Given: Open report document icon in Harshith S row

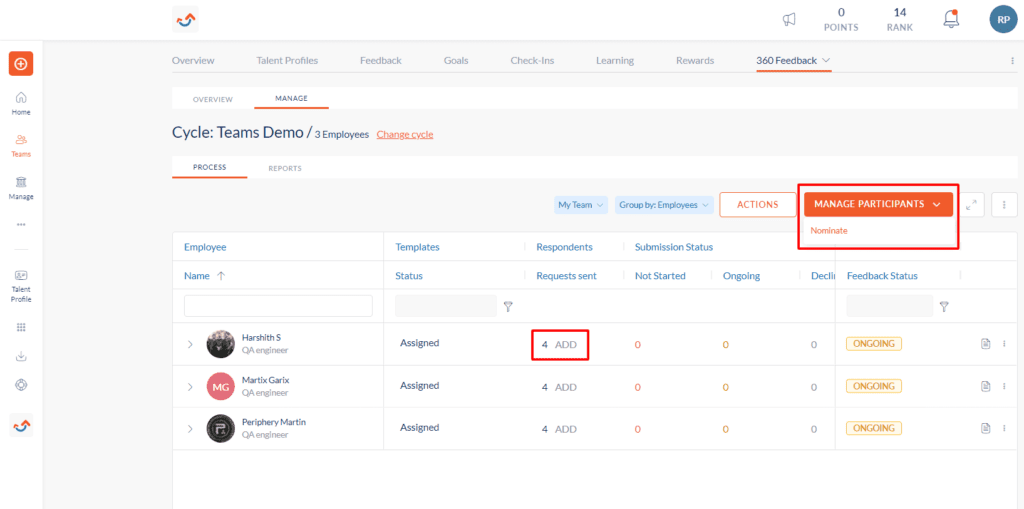Looking at the screenshot, I should (x=986, y=344).
